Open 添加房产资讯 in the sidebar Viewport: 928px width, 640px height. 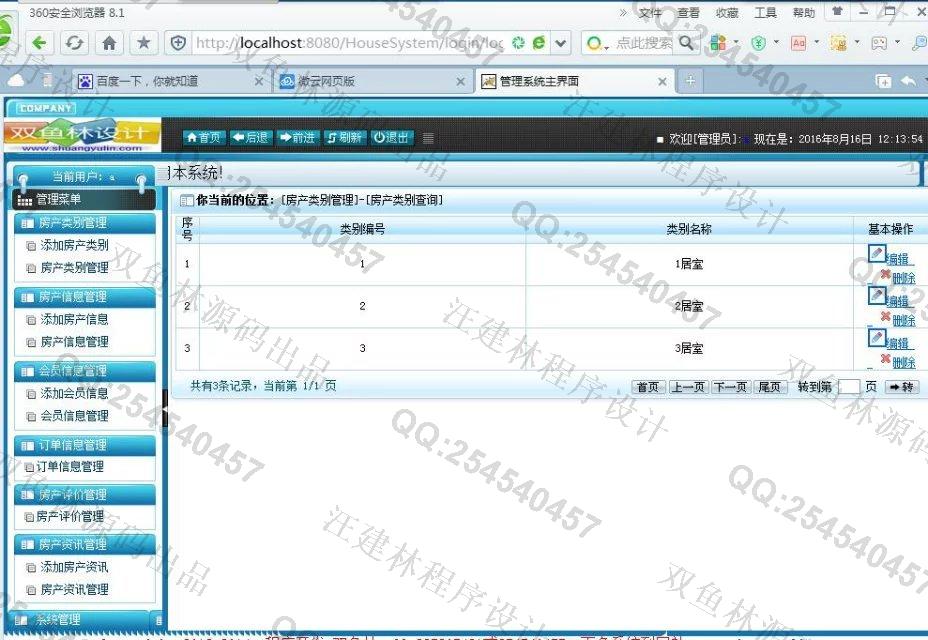(74, 567)
